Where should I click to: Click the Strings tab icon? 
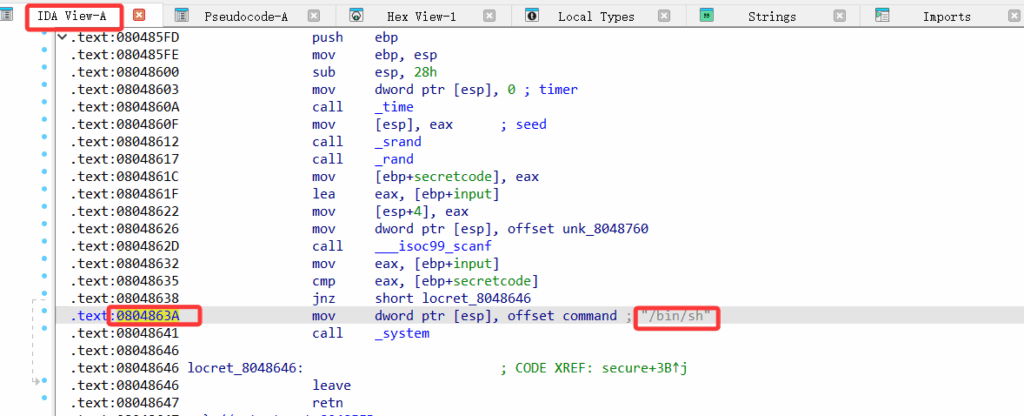(x=706, y=16)
